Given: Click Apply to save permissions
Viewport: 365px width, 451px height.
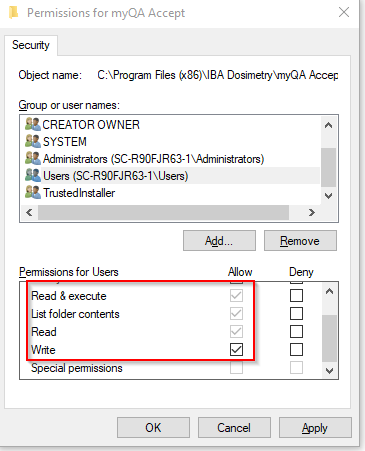Looking at the screenshot, I should pyautogui.click(x=315, y=428).
